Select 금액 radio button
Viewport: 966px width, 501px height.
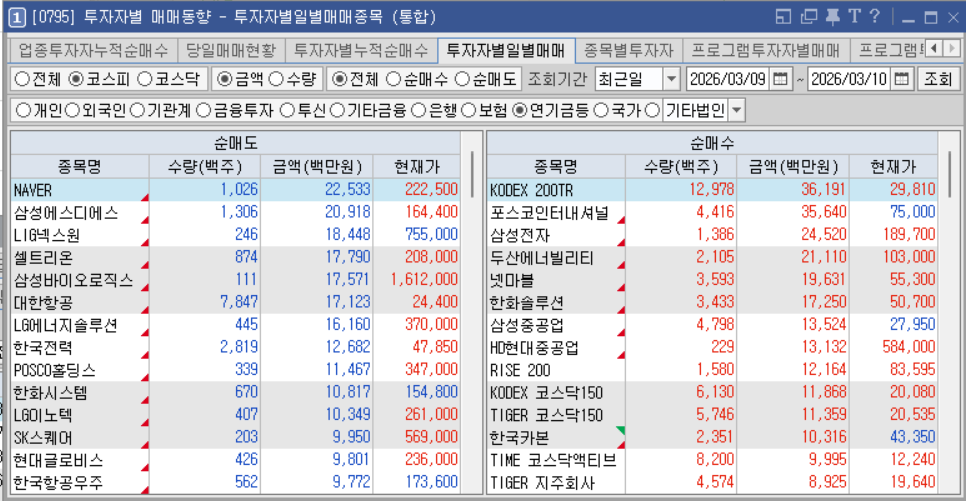pos(225,79)
